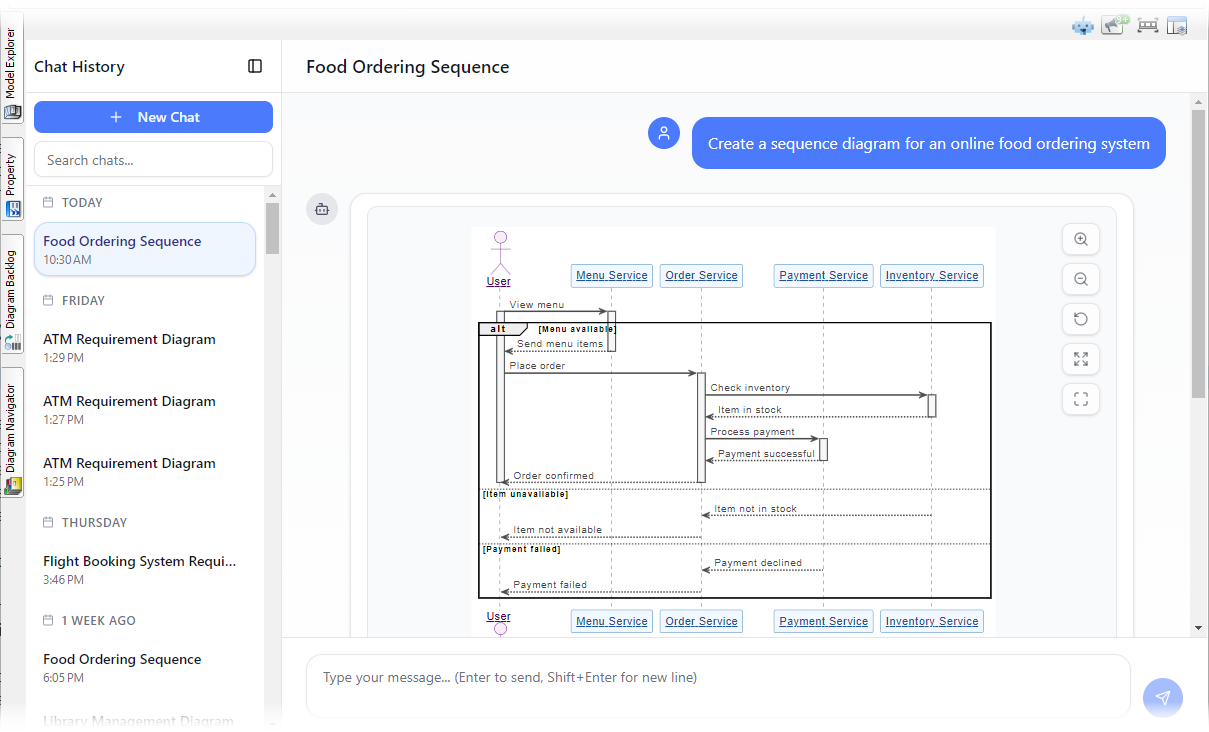Zoom out of the sequence diagram
Screen dimensions: 1209x732
1080,279
